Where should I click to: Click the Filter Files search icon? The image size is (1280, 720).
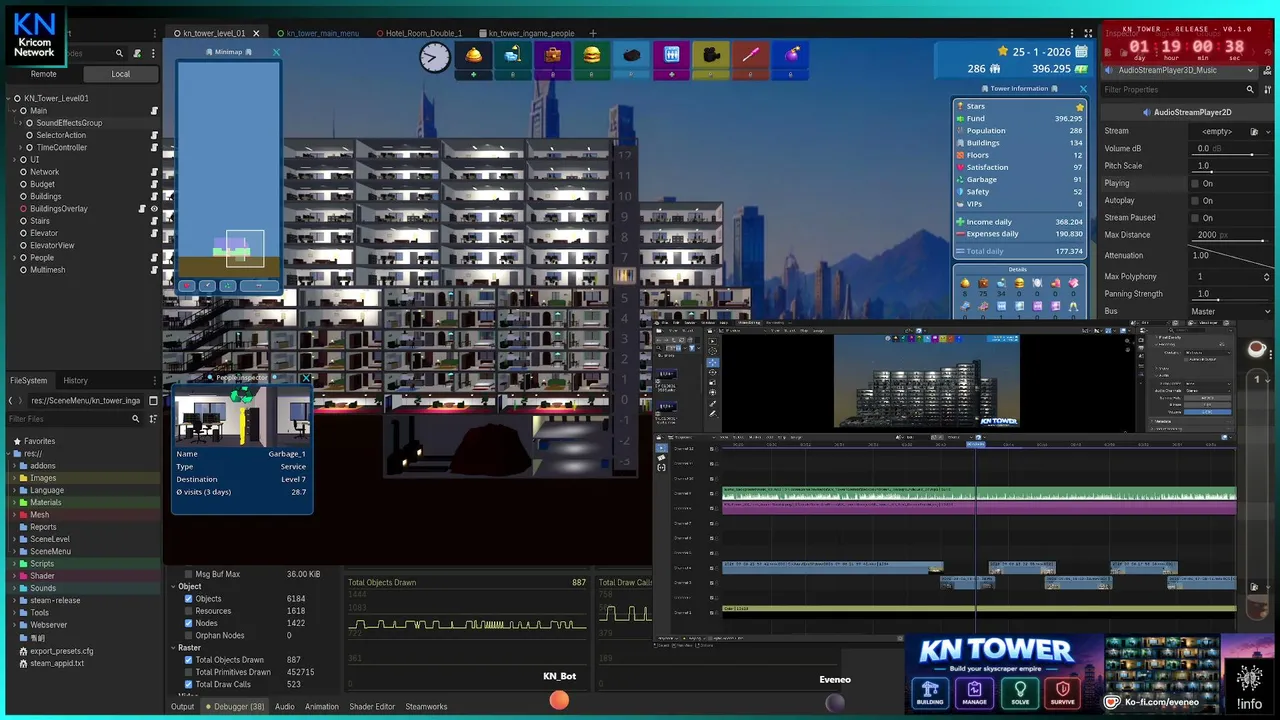click(136, 419)
